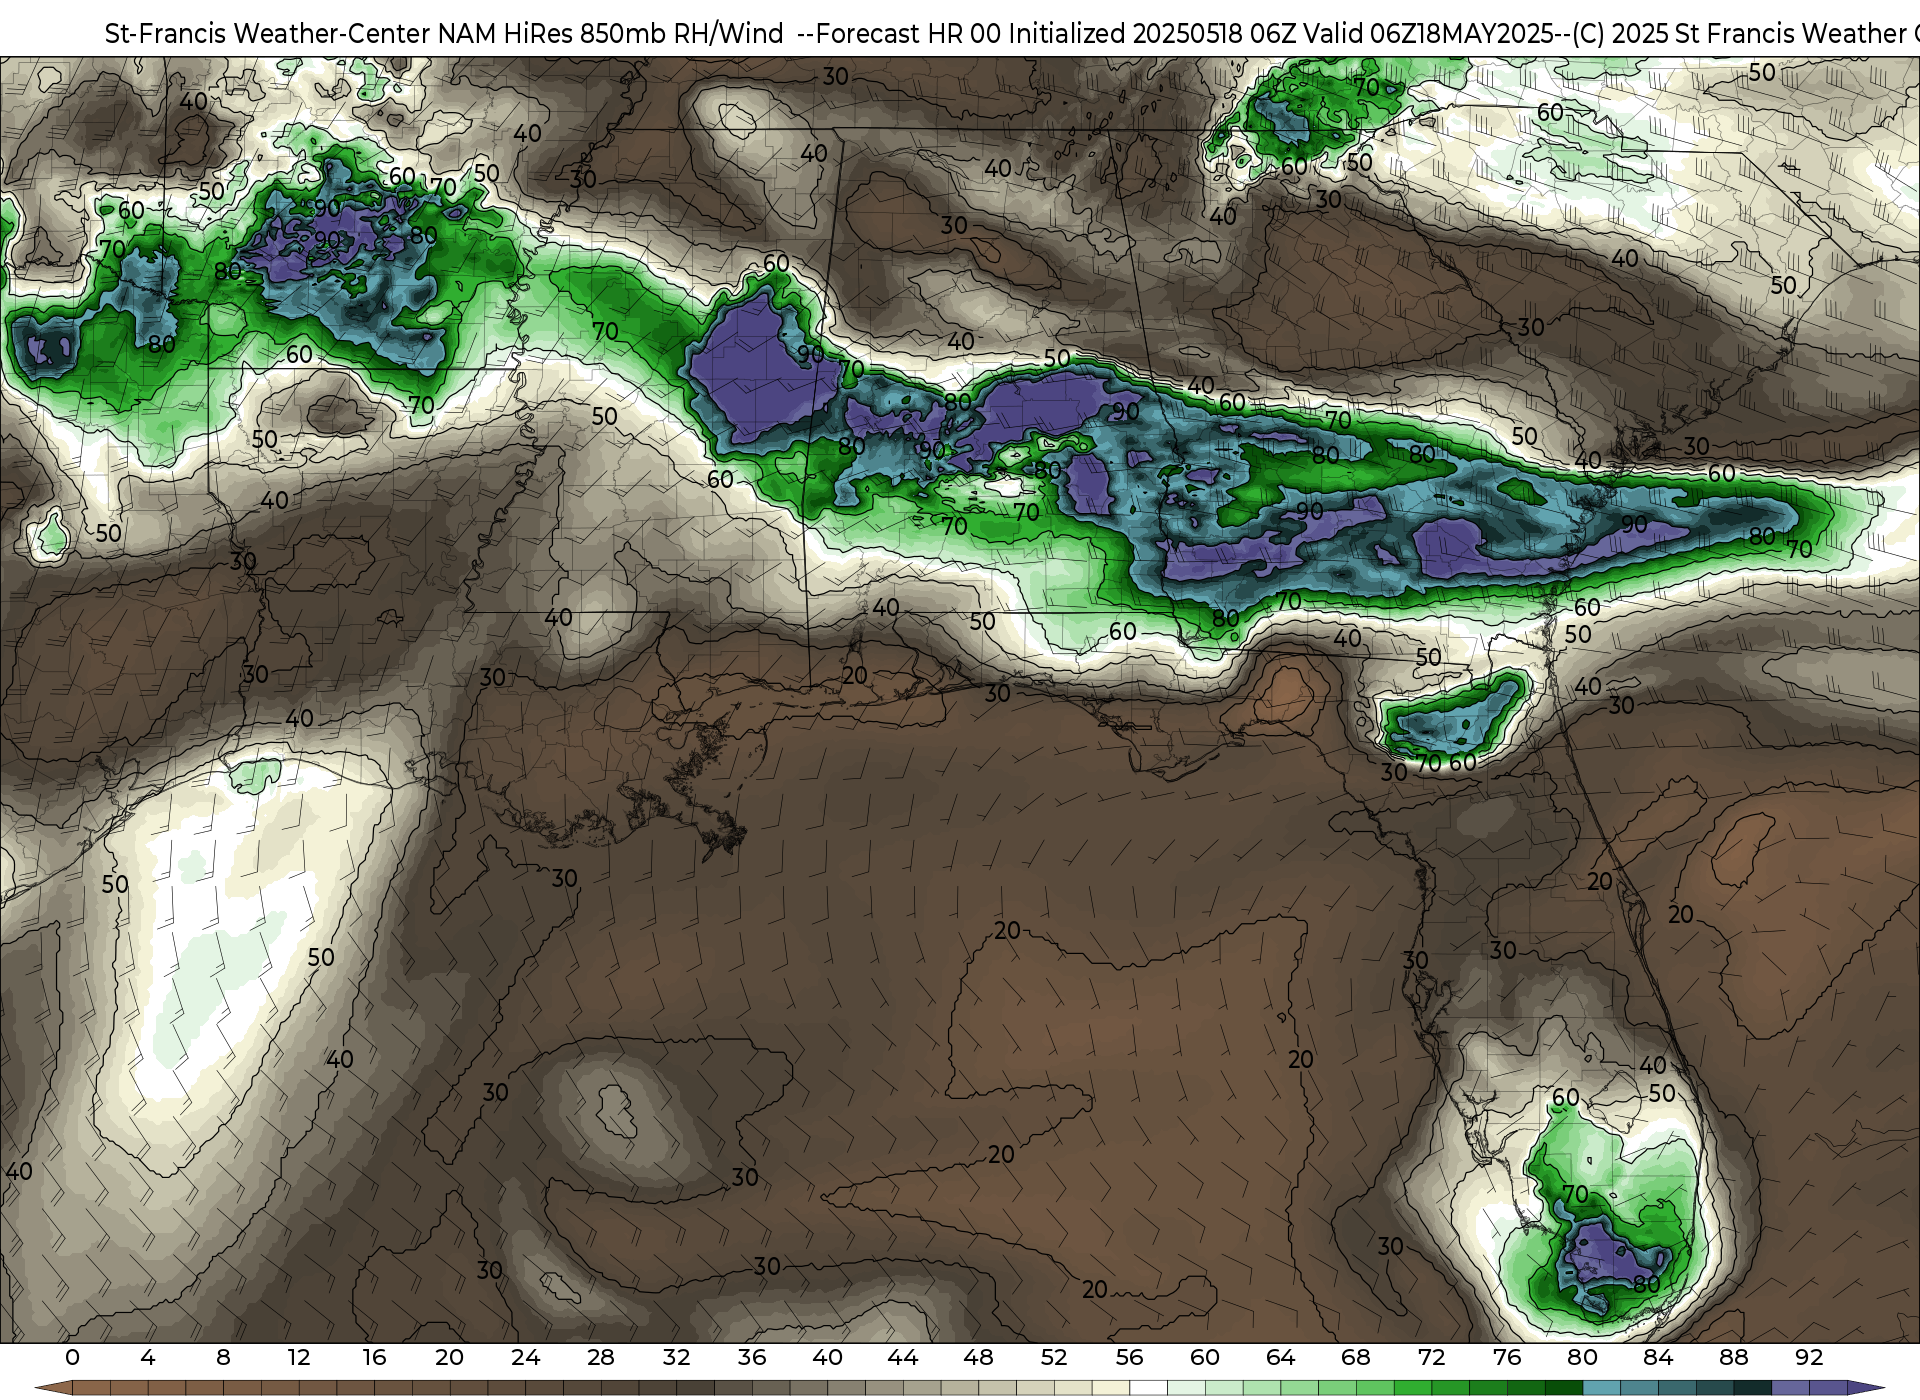Click the colorbar scale label '84'

point(1658,1357)
